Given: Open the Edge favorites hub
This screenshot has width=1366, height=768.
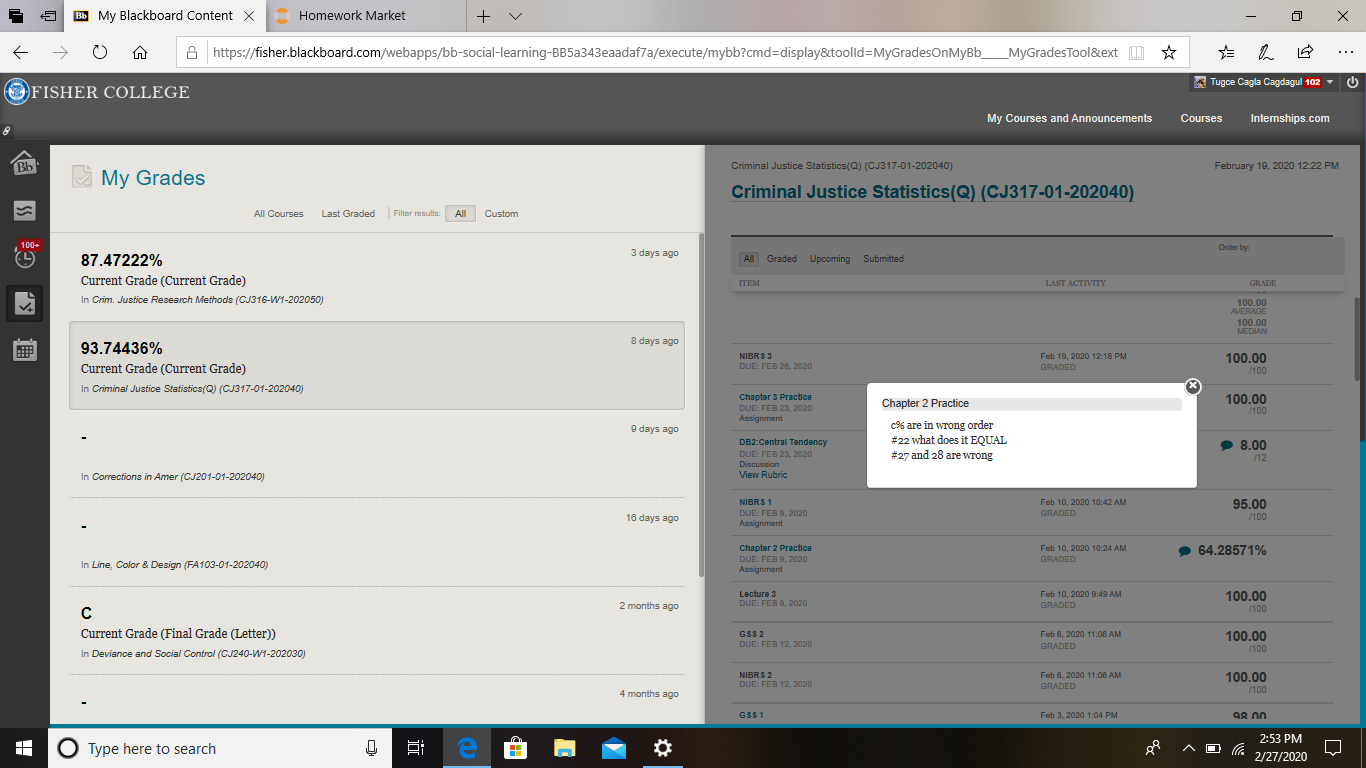Looking at the screenshot, I should 1227,52.
